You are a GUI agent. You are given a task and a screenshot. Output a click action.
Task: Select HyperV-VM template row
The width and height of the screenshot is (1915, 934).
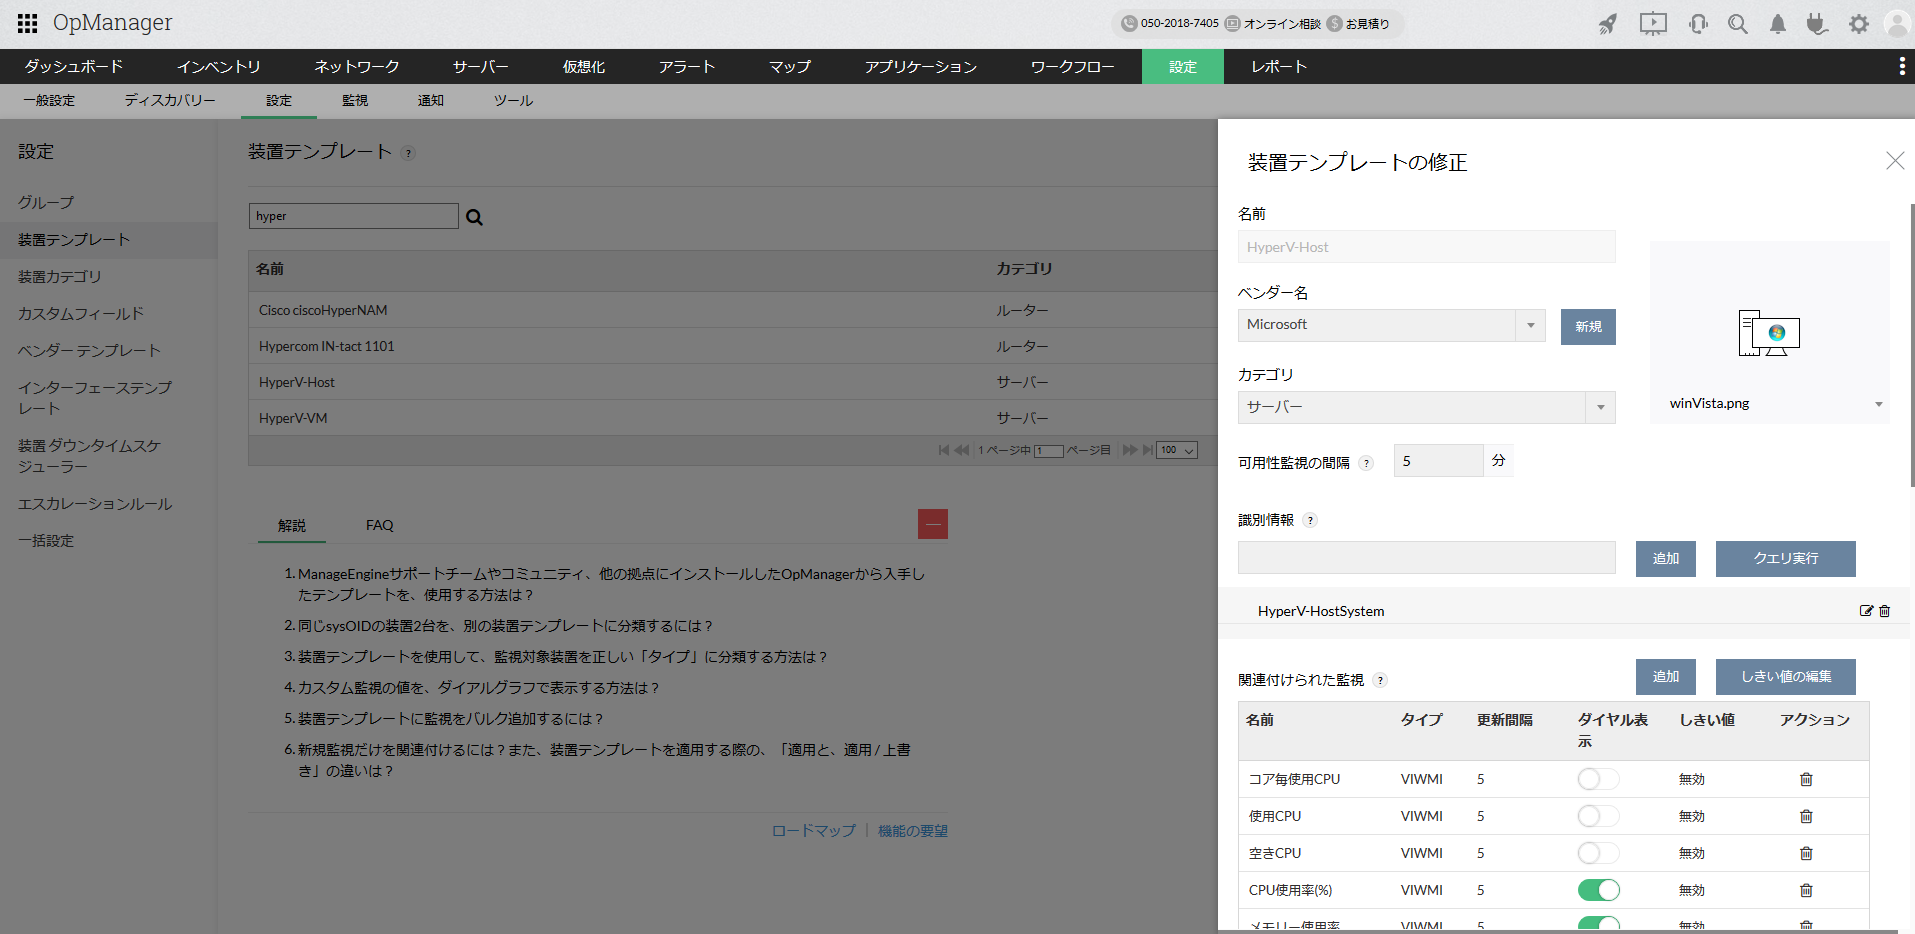293,418
